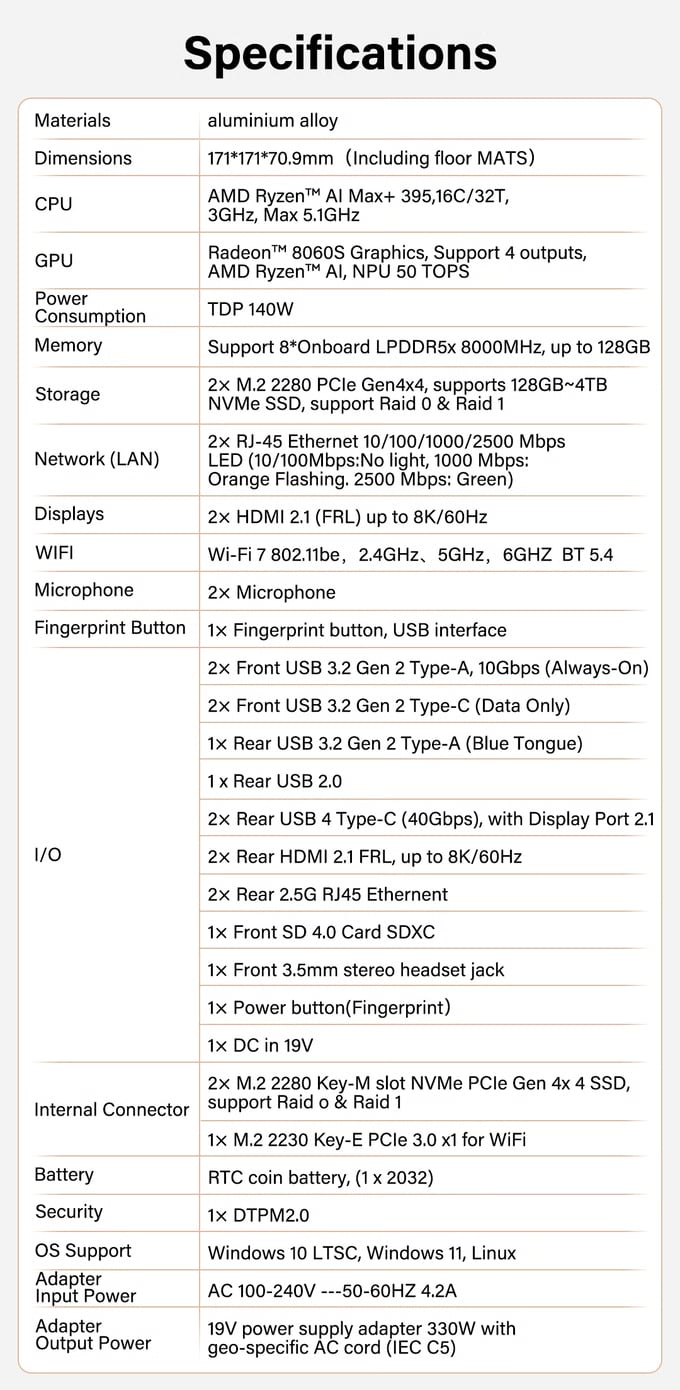Select the Front SD 4.0 Card SDXC entry
Screen dimensions: 680x1390
point(321,932)
